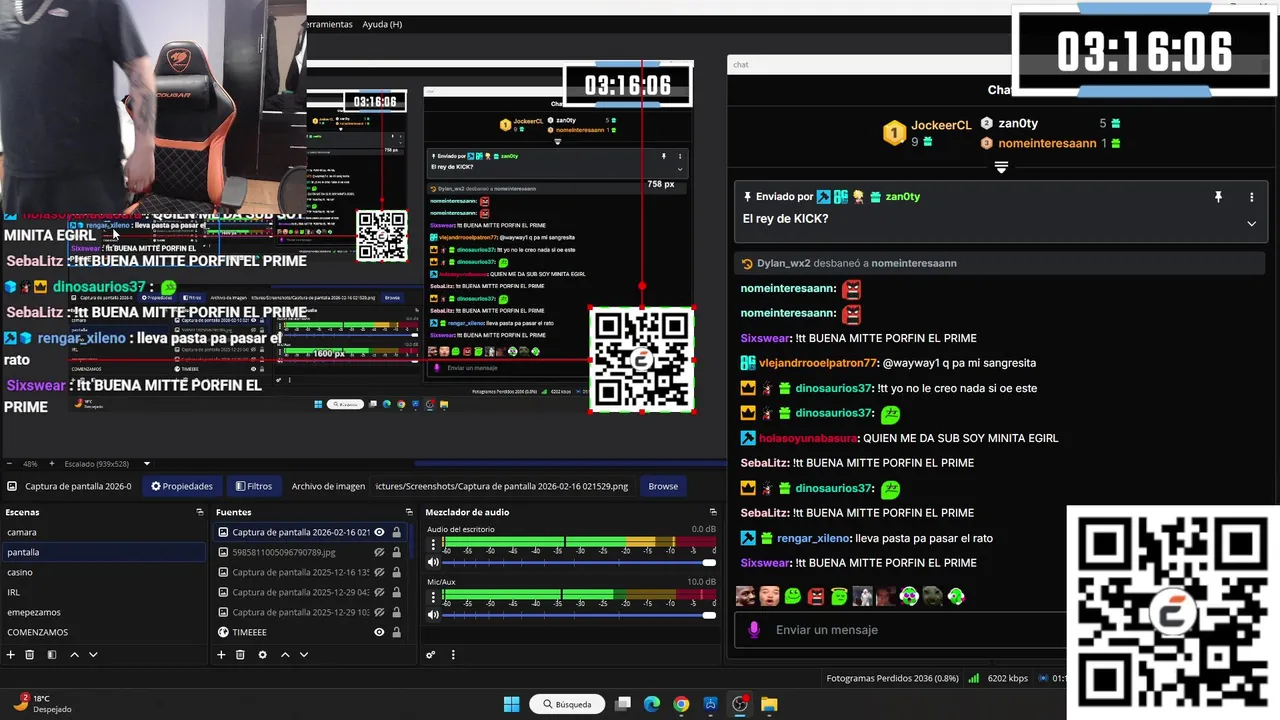Image resolution: width=1280 pixels, height=720 pixels.
Task: Open audio mixer menu dots
Action: point(453,655)
